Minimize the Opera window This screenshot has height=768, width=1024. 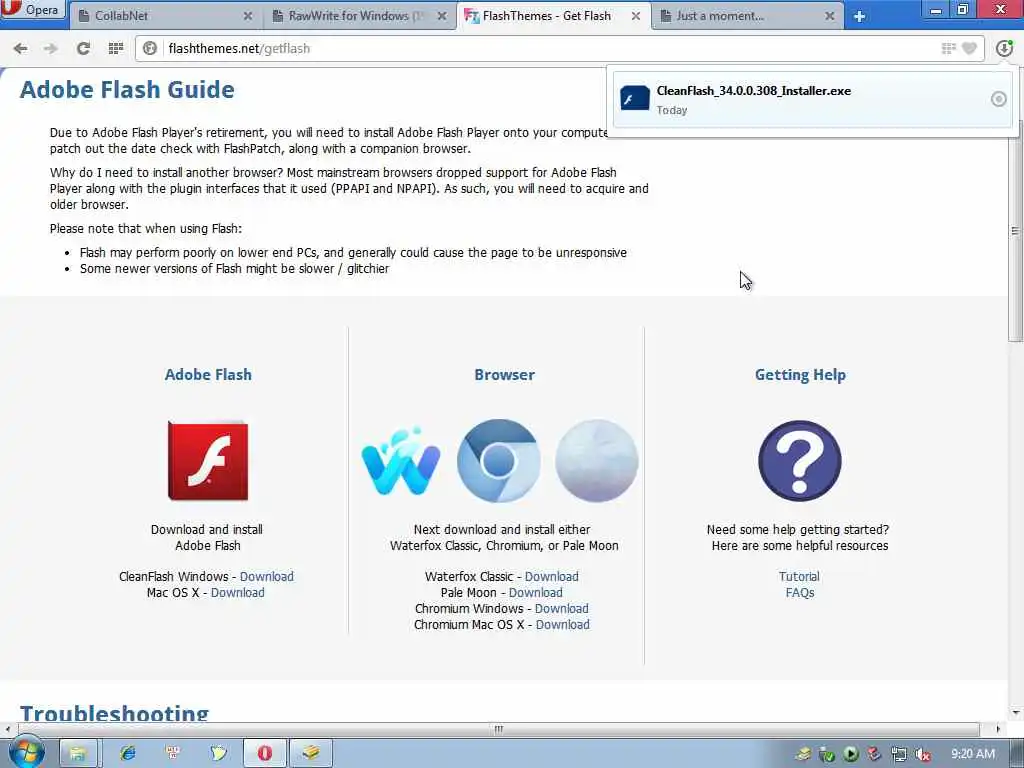[x=936, y=9]
